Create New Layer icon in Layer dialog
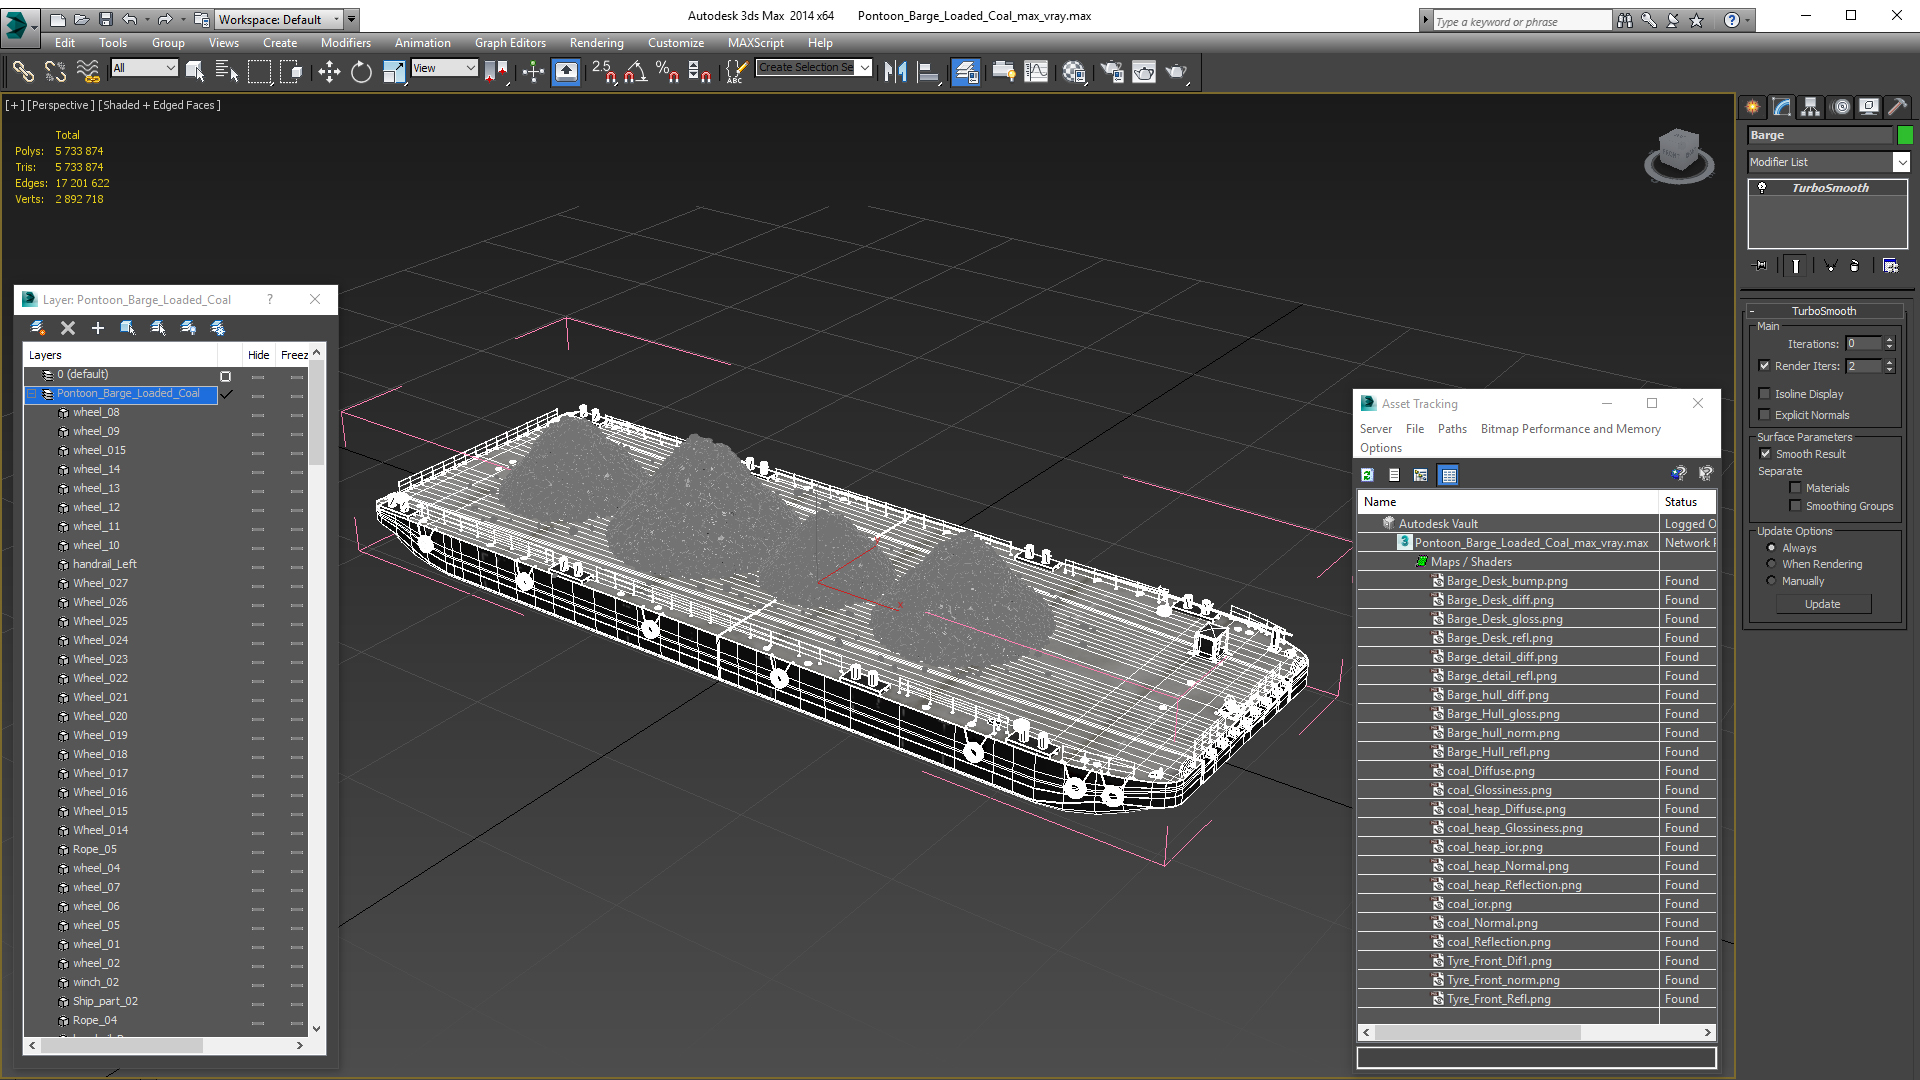Screen dimensions: 1920x1080 point(38,328)
